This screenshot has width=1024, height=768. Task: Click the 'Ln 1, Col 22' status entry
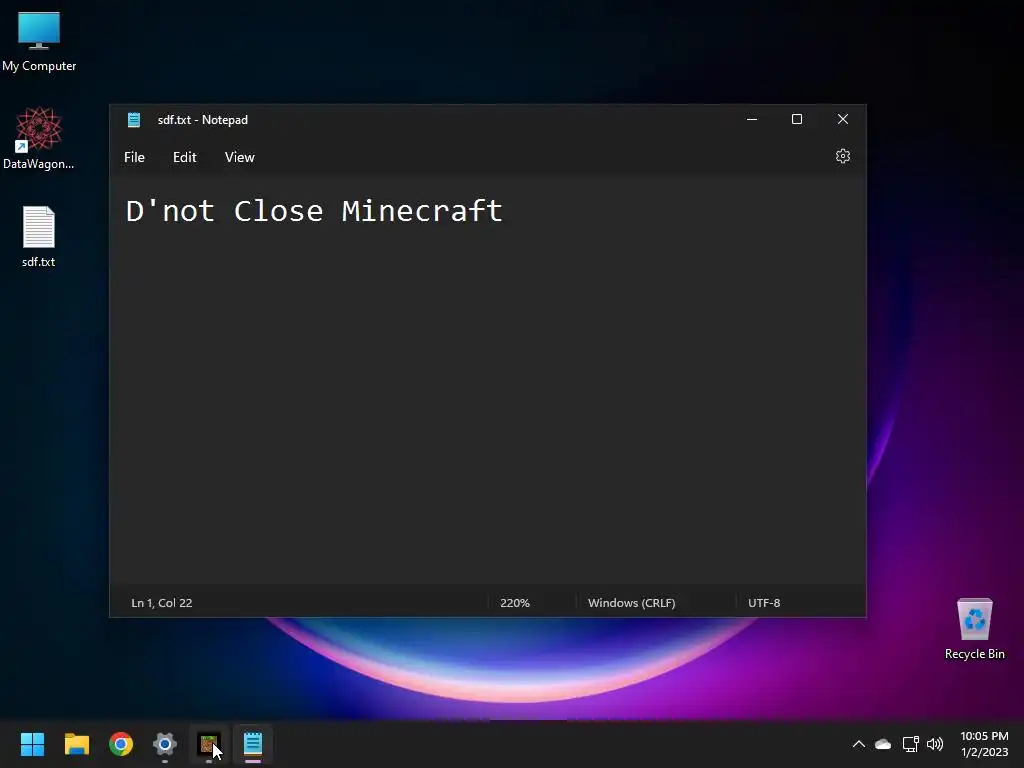pyautogui.click(x=162, y=603)
